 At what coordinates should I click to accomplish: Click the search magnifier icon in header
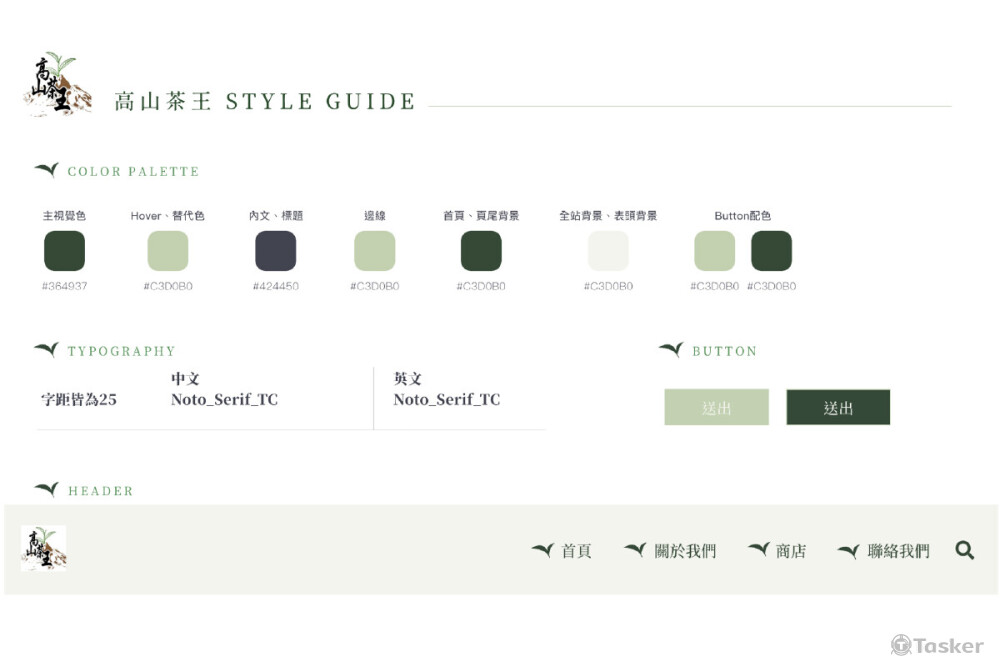pyautogui.click(x=964, y=550)
